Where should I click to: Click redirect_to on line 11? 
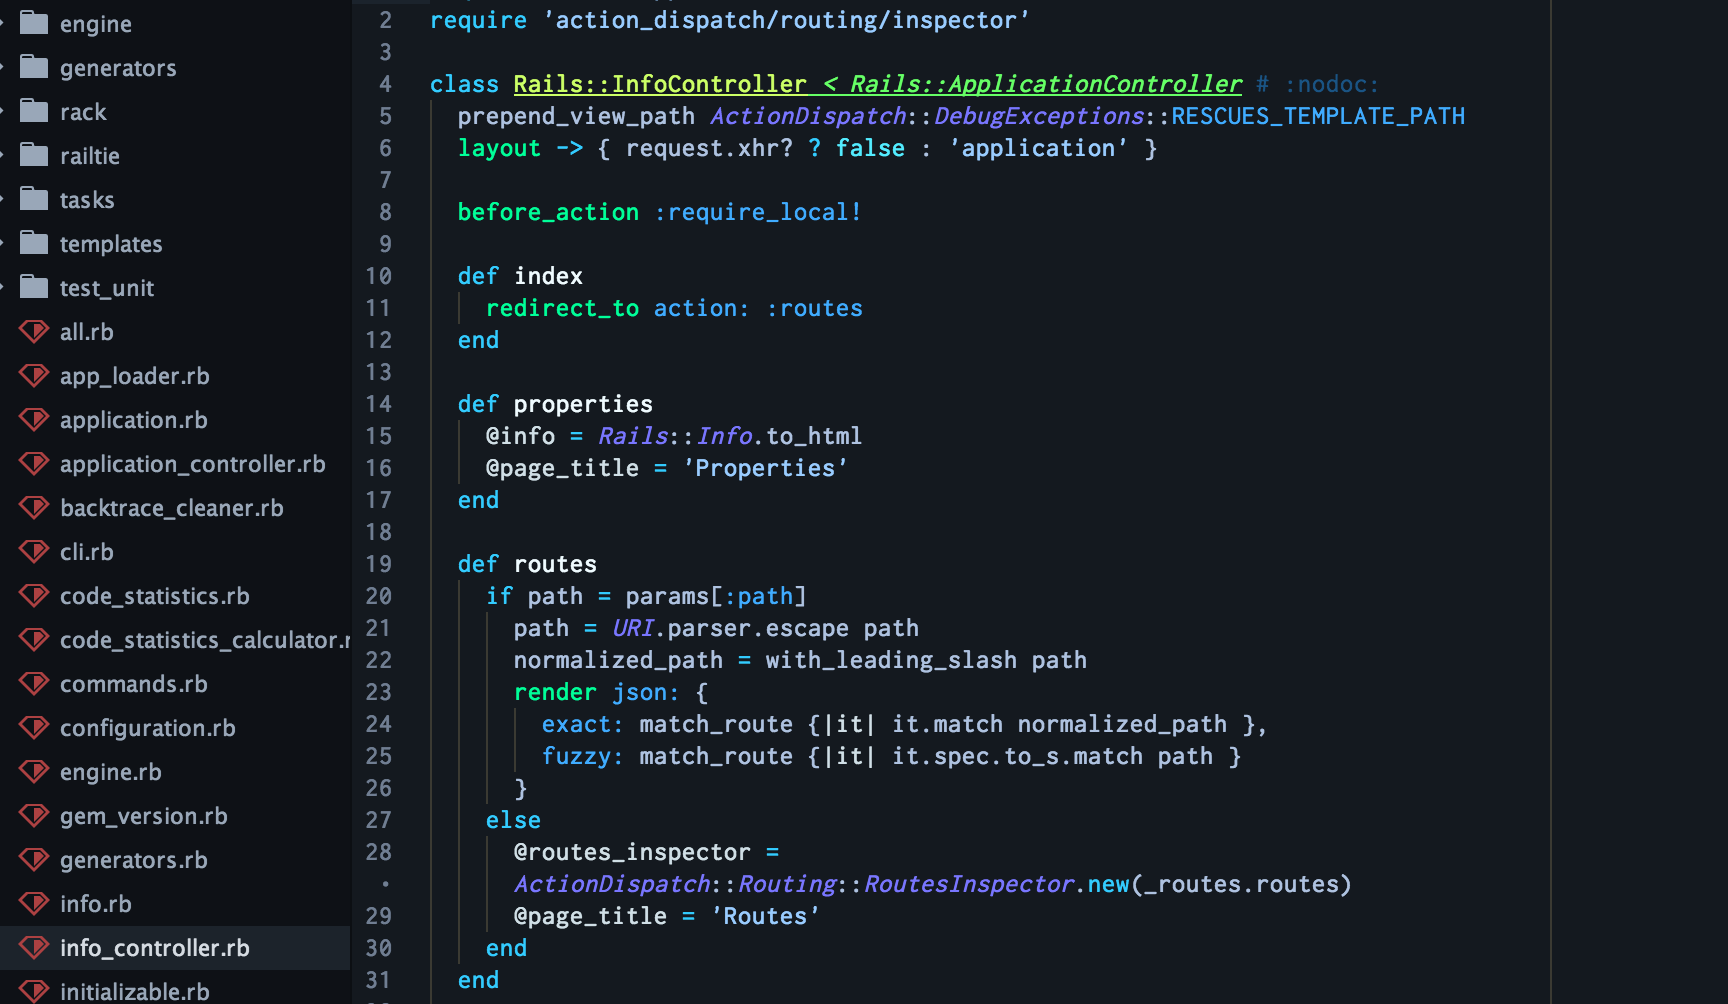pyautogui.click(x=562, y=308)
